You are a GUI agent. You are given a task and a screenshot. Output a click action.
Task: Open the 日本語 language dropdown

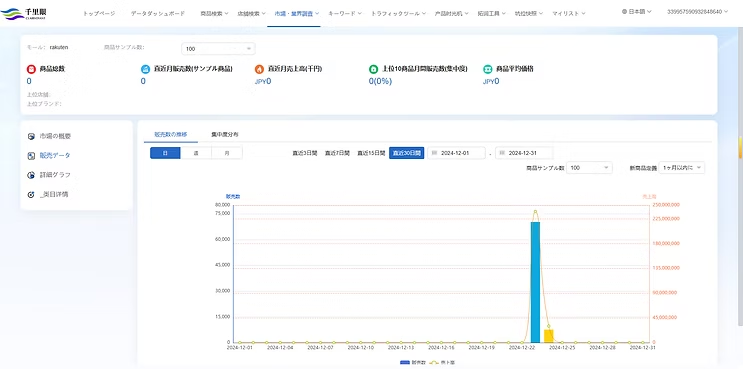coord(636,11)
